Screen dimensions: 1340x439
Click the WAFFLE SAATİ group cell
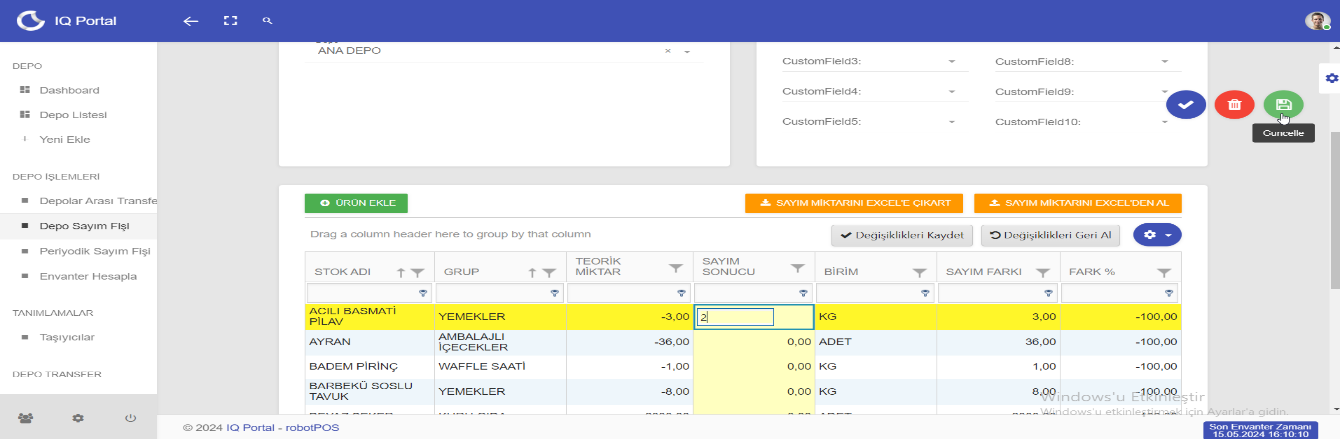tap(500, 366)
